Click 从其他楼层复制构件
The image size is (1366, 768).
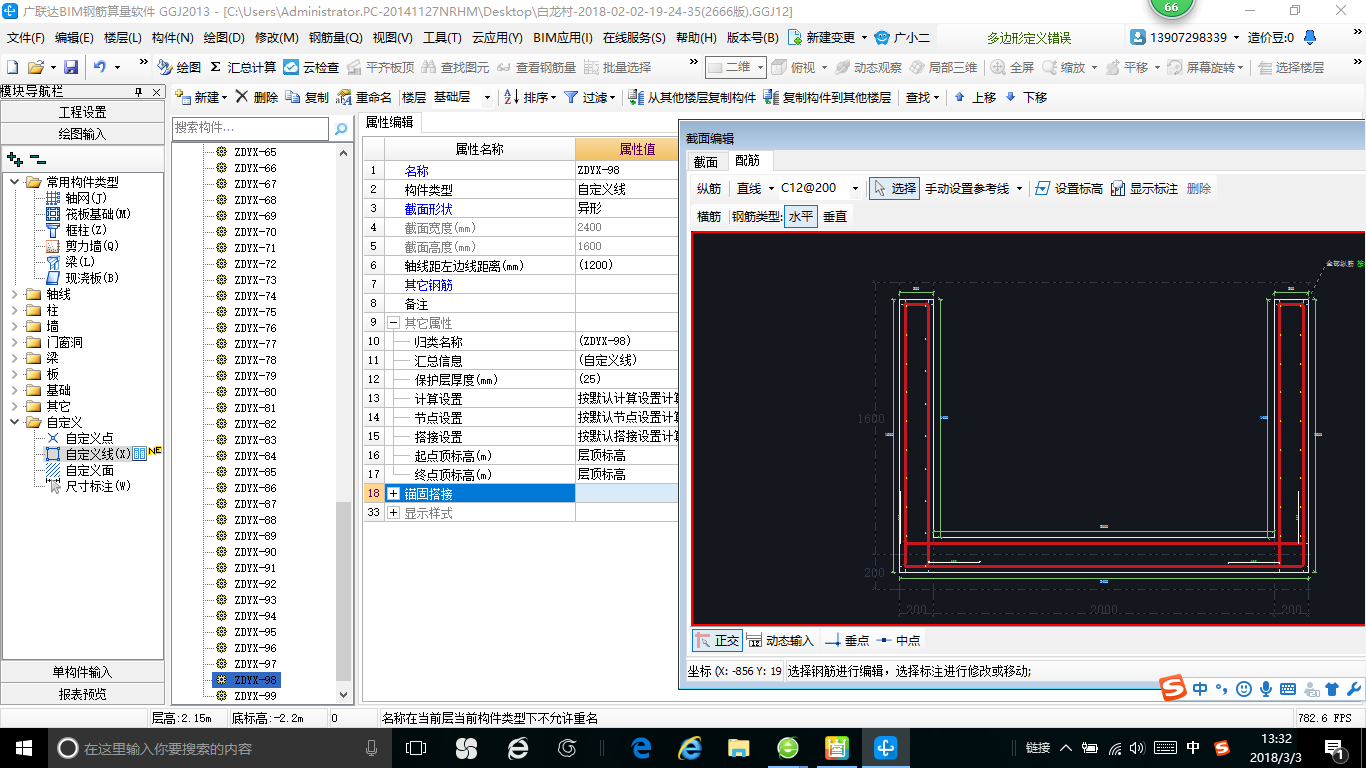tap(692, 97)
